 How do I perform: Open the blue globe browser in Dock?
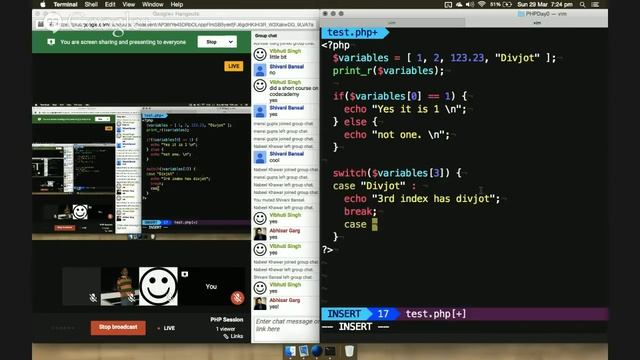[x=317, y=351]
